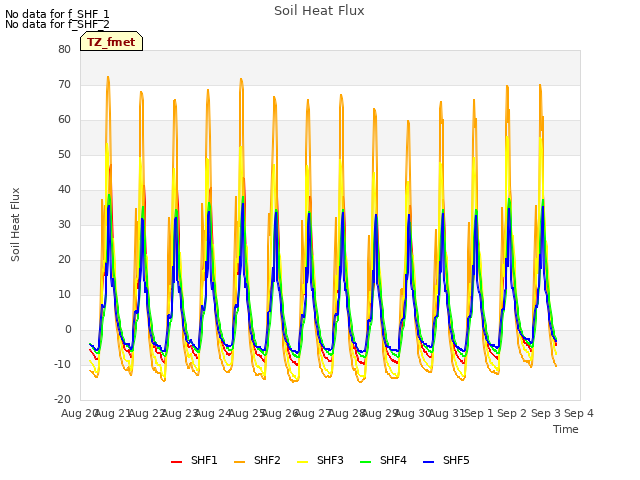Viewport: 640px width, 480px height.
Task: Click the 30 y-axis tick label
Action: [64, 224]
